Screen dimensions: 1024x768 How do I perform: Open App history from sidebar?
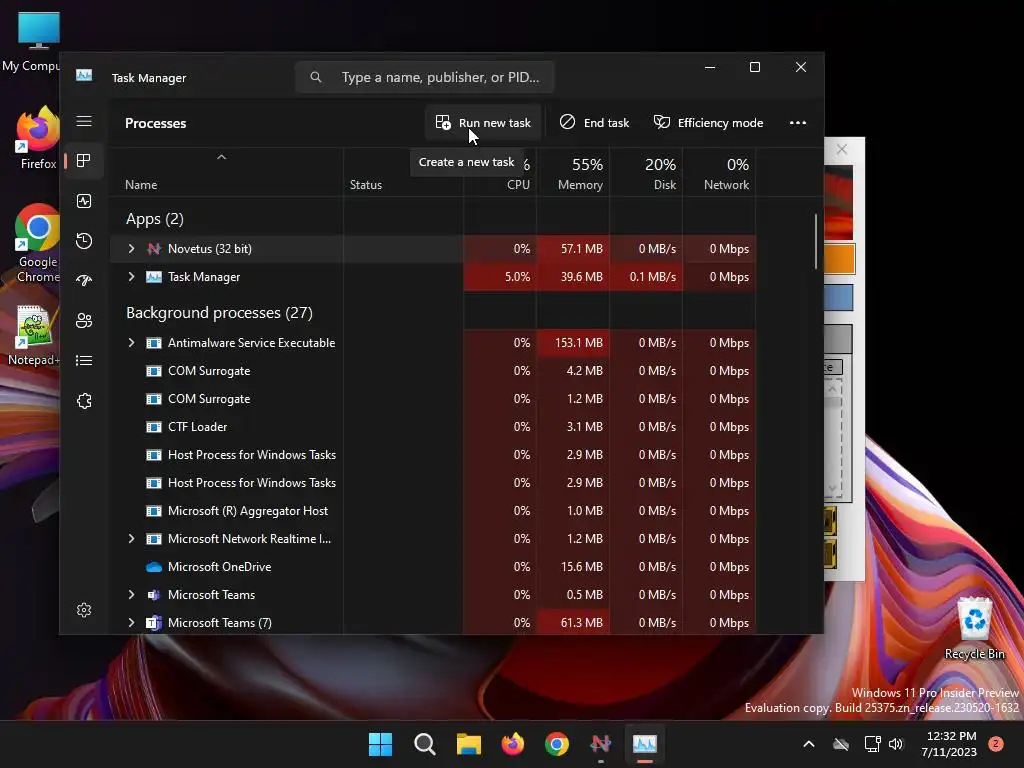tap(84, 241)
